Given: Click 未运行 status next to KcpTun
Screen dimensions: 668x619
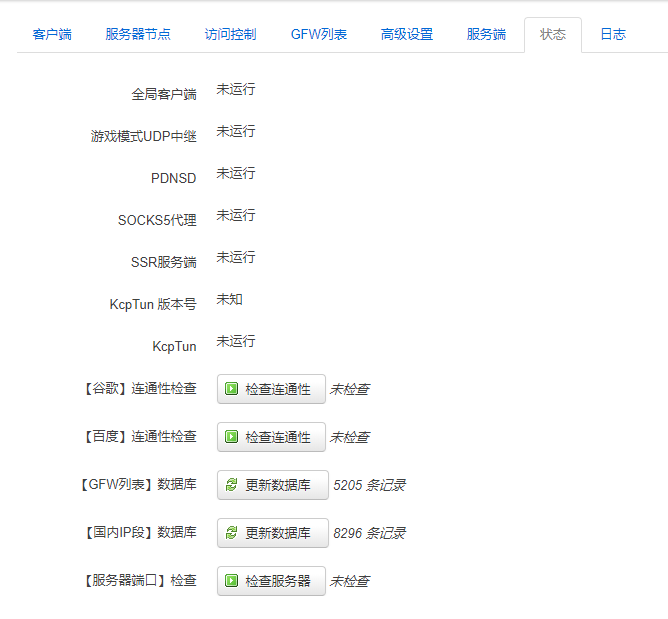Looking at the screenshot, I should point(236,341).
